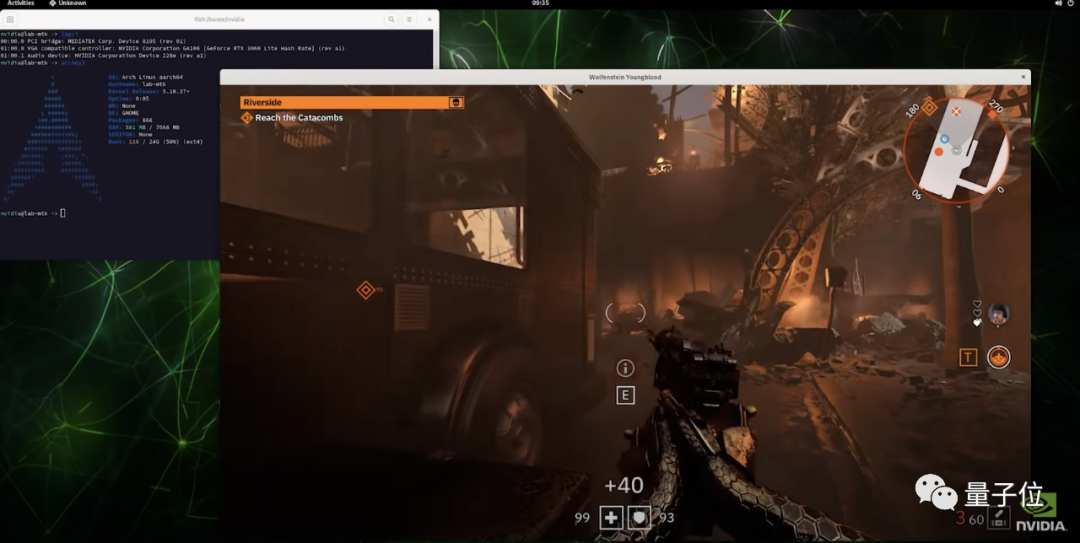
Task: Click the Kernel Release 5.10.37+ line
Action: click(x=149, y=92)
